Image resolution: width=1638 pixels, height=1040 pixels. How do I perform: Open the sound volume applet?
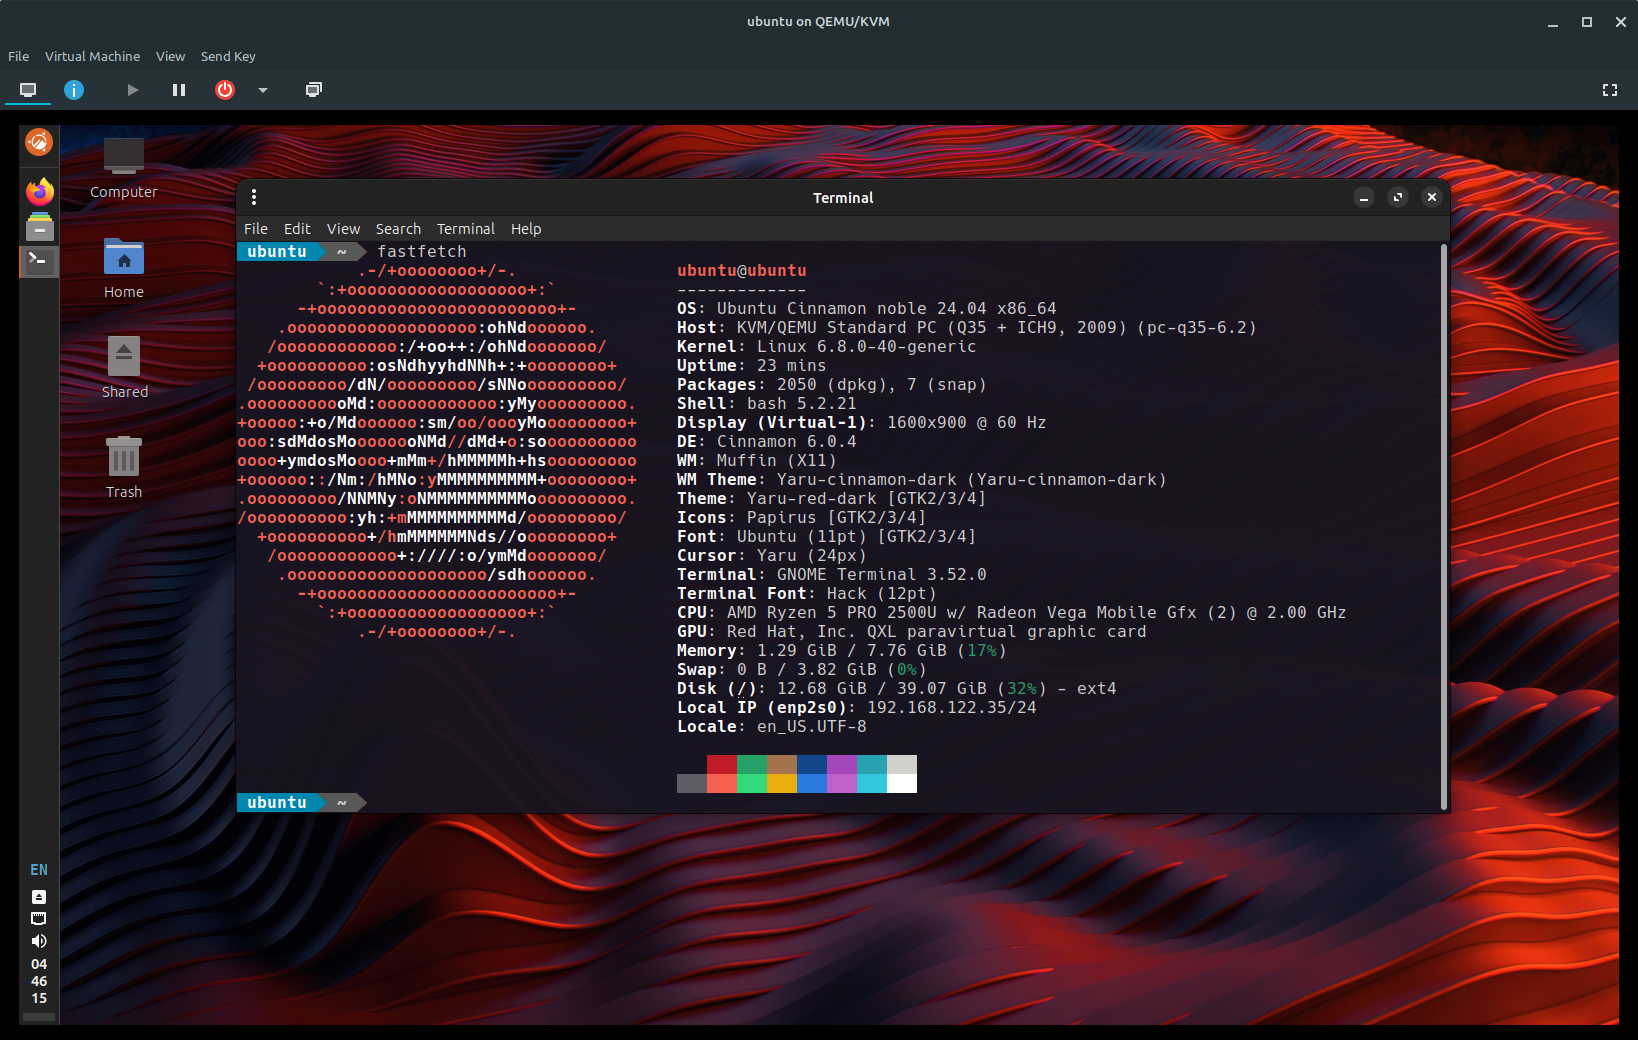pyautogui.click(x=39, y=941)
